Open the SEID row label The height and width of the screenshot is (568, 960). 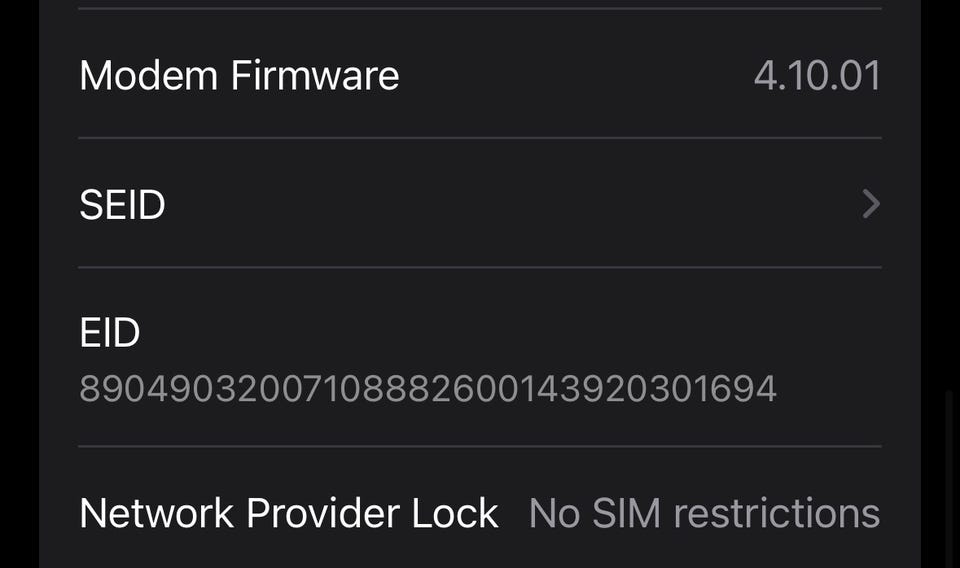122,205
